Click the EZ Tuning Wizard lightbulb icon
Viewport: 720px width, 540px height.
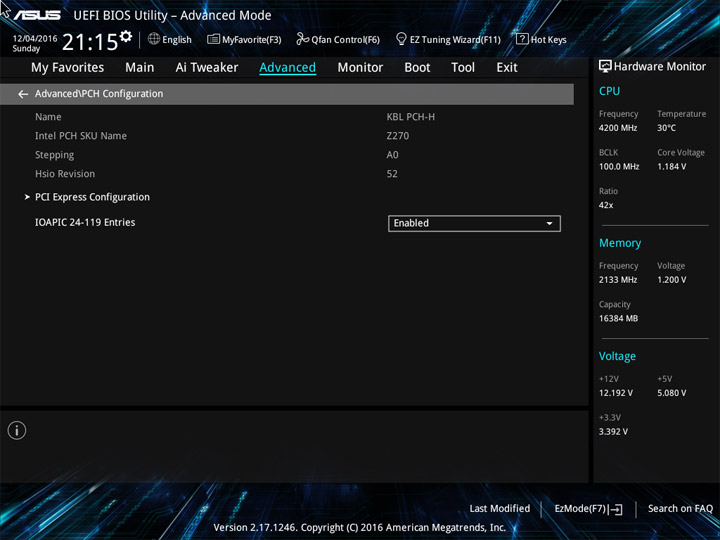[401, 39]
